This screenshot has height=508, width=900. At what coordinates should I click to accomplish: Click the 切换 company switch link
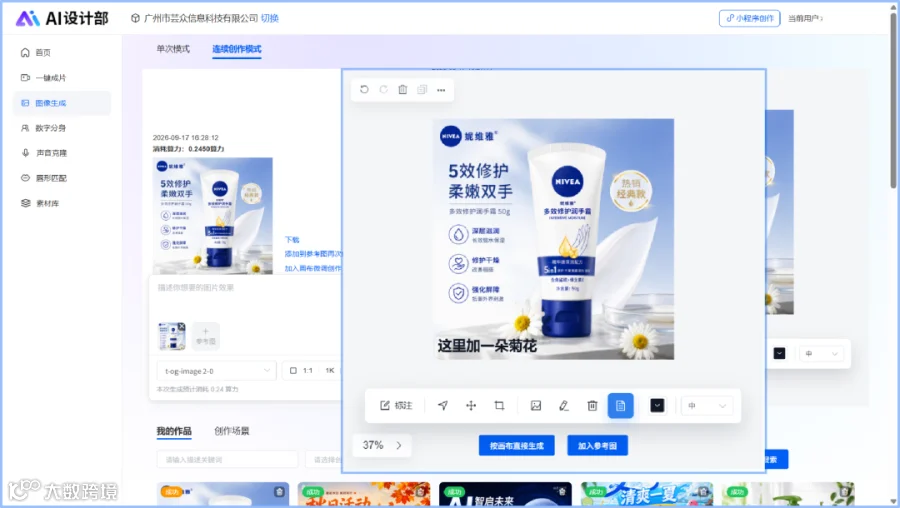click(270, 18)
